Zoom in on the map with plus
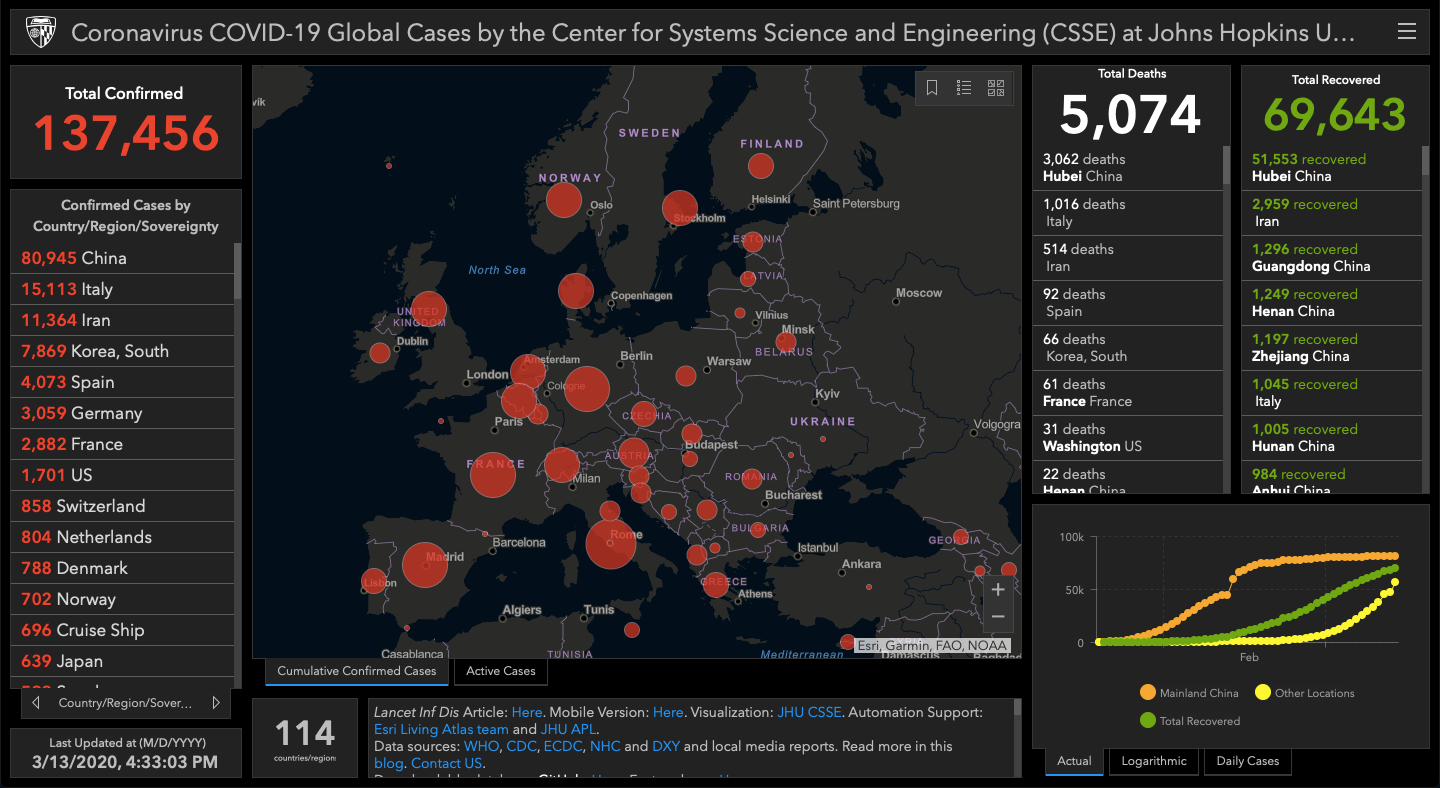 pyautogui.click(x=998, y=590)
